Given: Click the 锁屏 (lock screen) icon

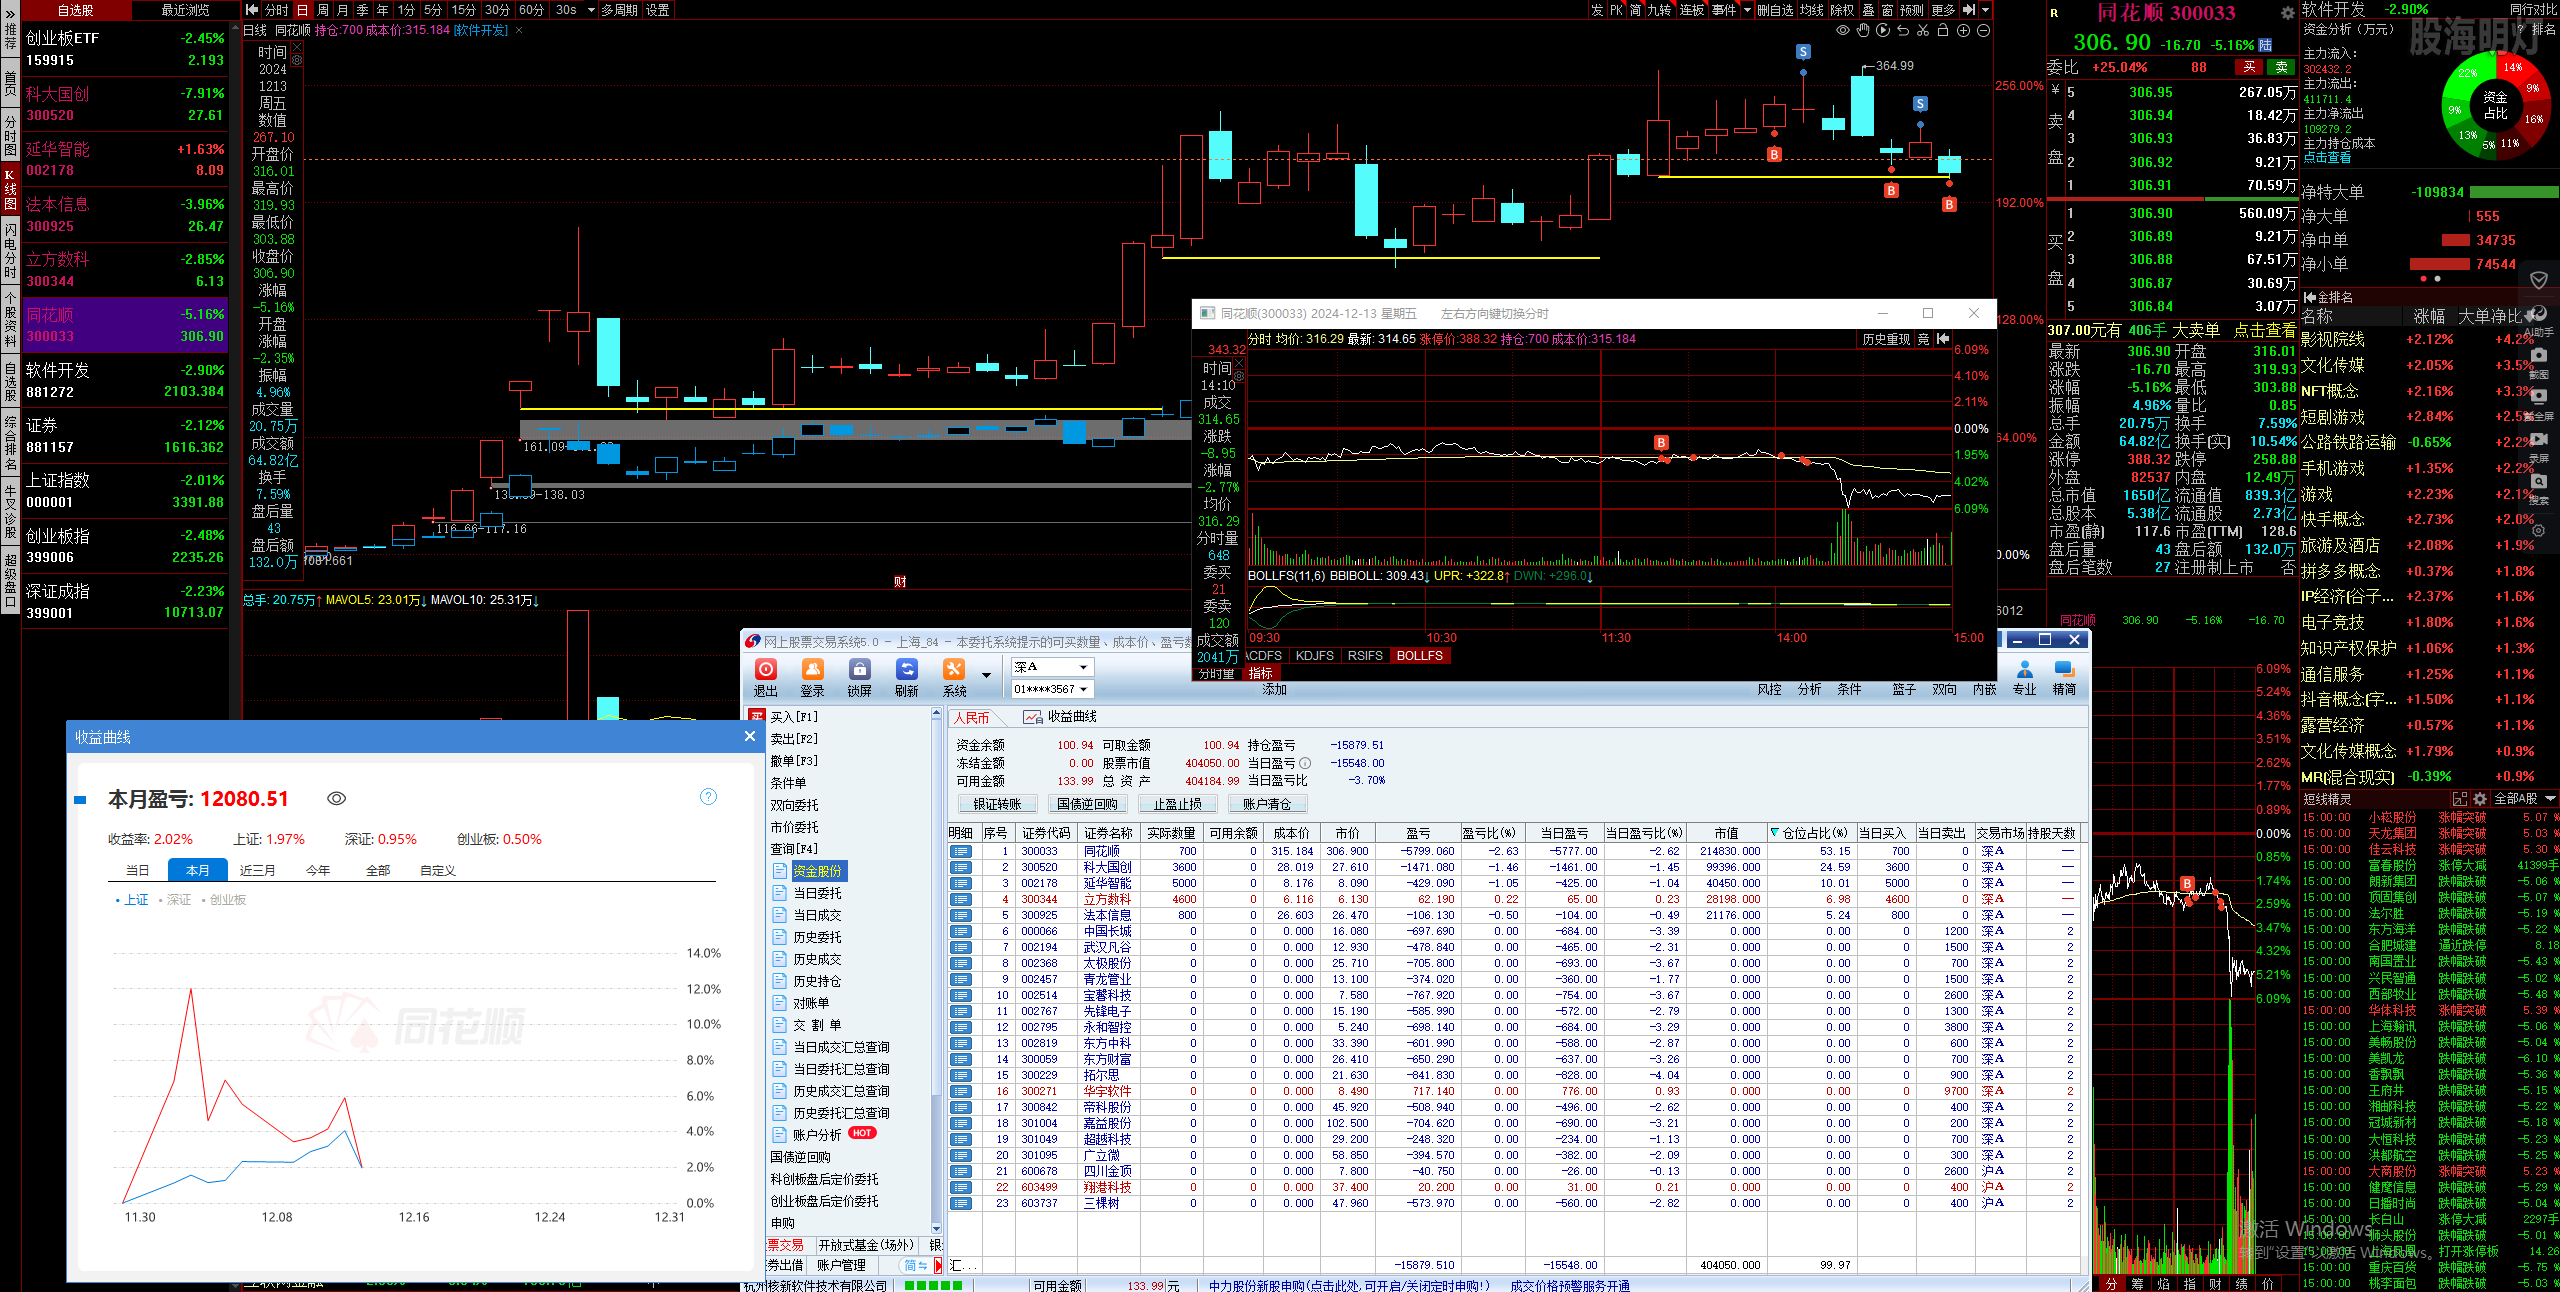Looking at the screenshot, I should pyautogui.click(x=860, y=669).
